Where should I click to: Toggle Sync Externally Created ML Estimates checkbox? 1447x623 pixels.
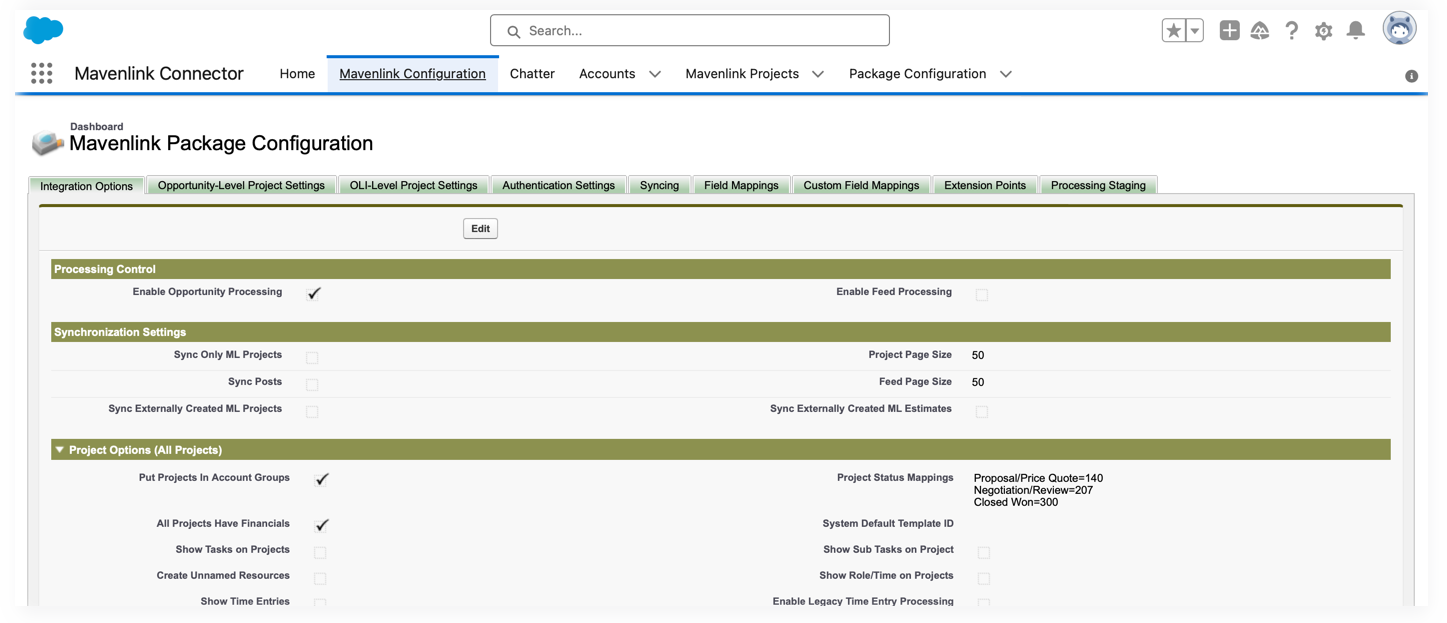click(x=982, y=411)
